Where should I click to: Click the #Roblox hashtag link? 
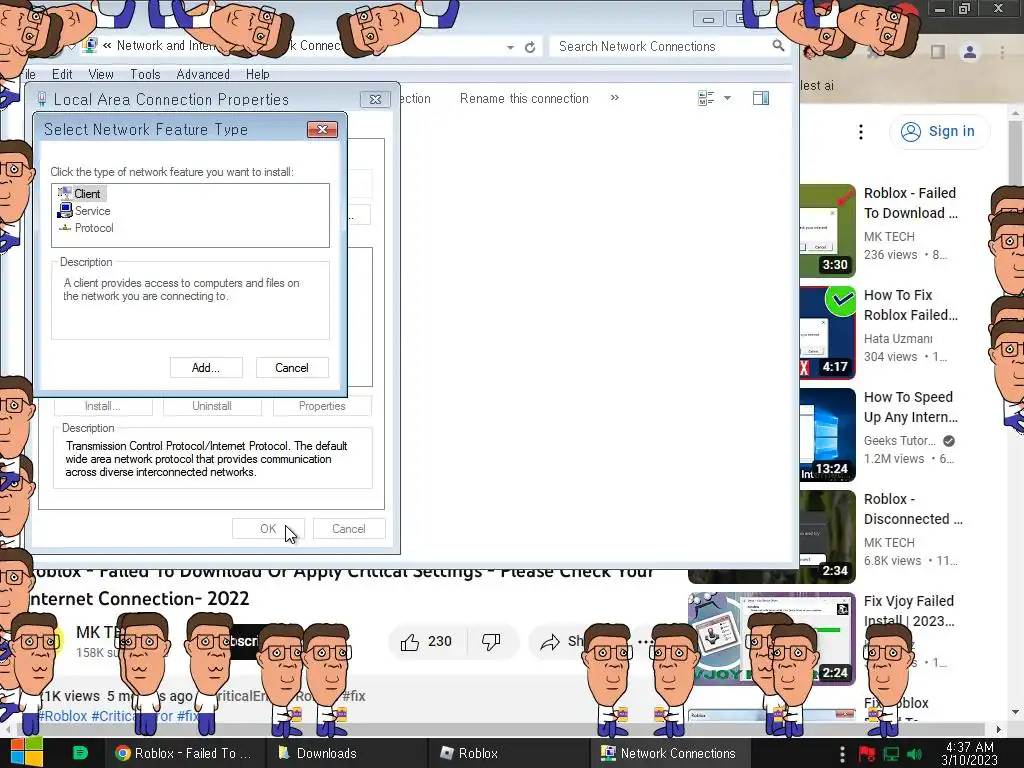click(63, 716)
